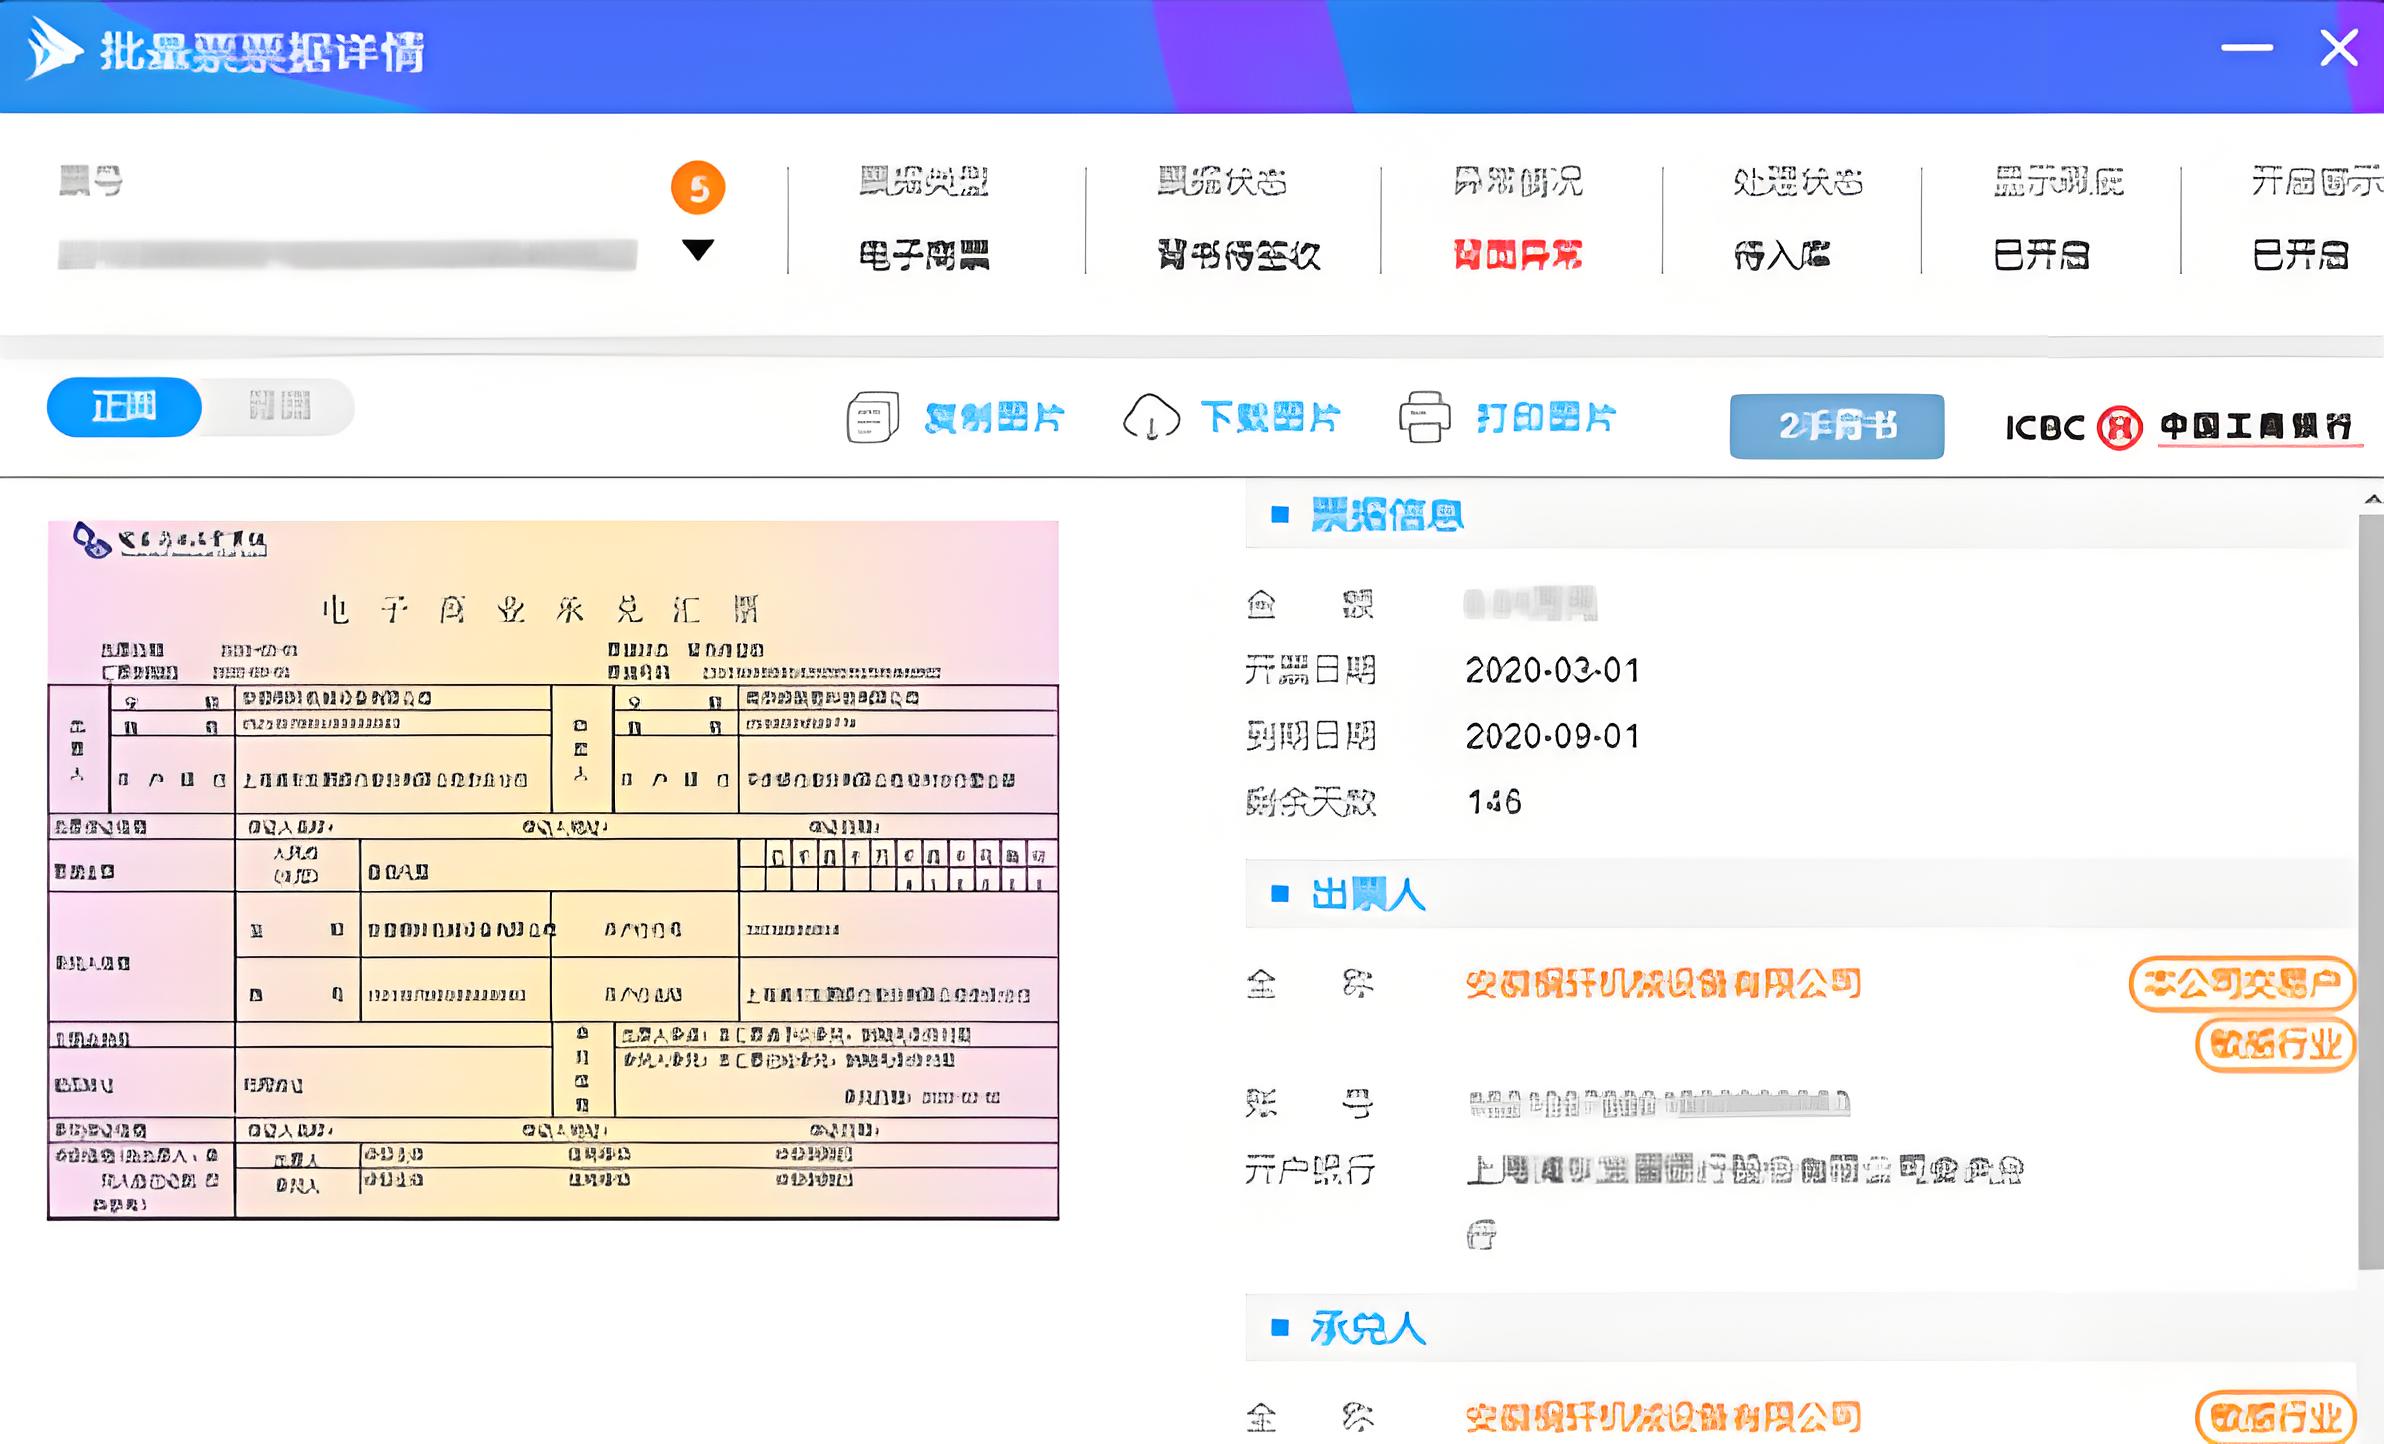Expand the bill number dropdown arrow

click(699, 251)
